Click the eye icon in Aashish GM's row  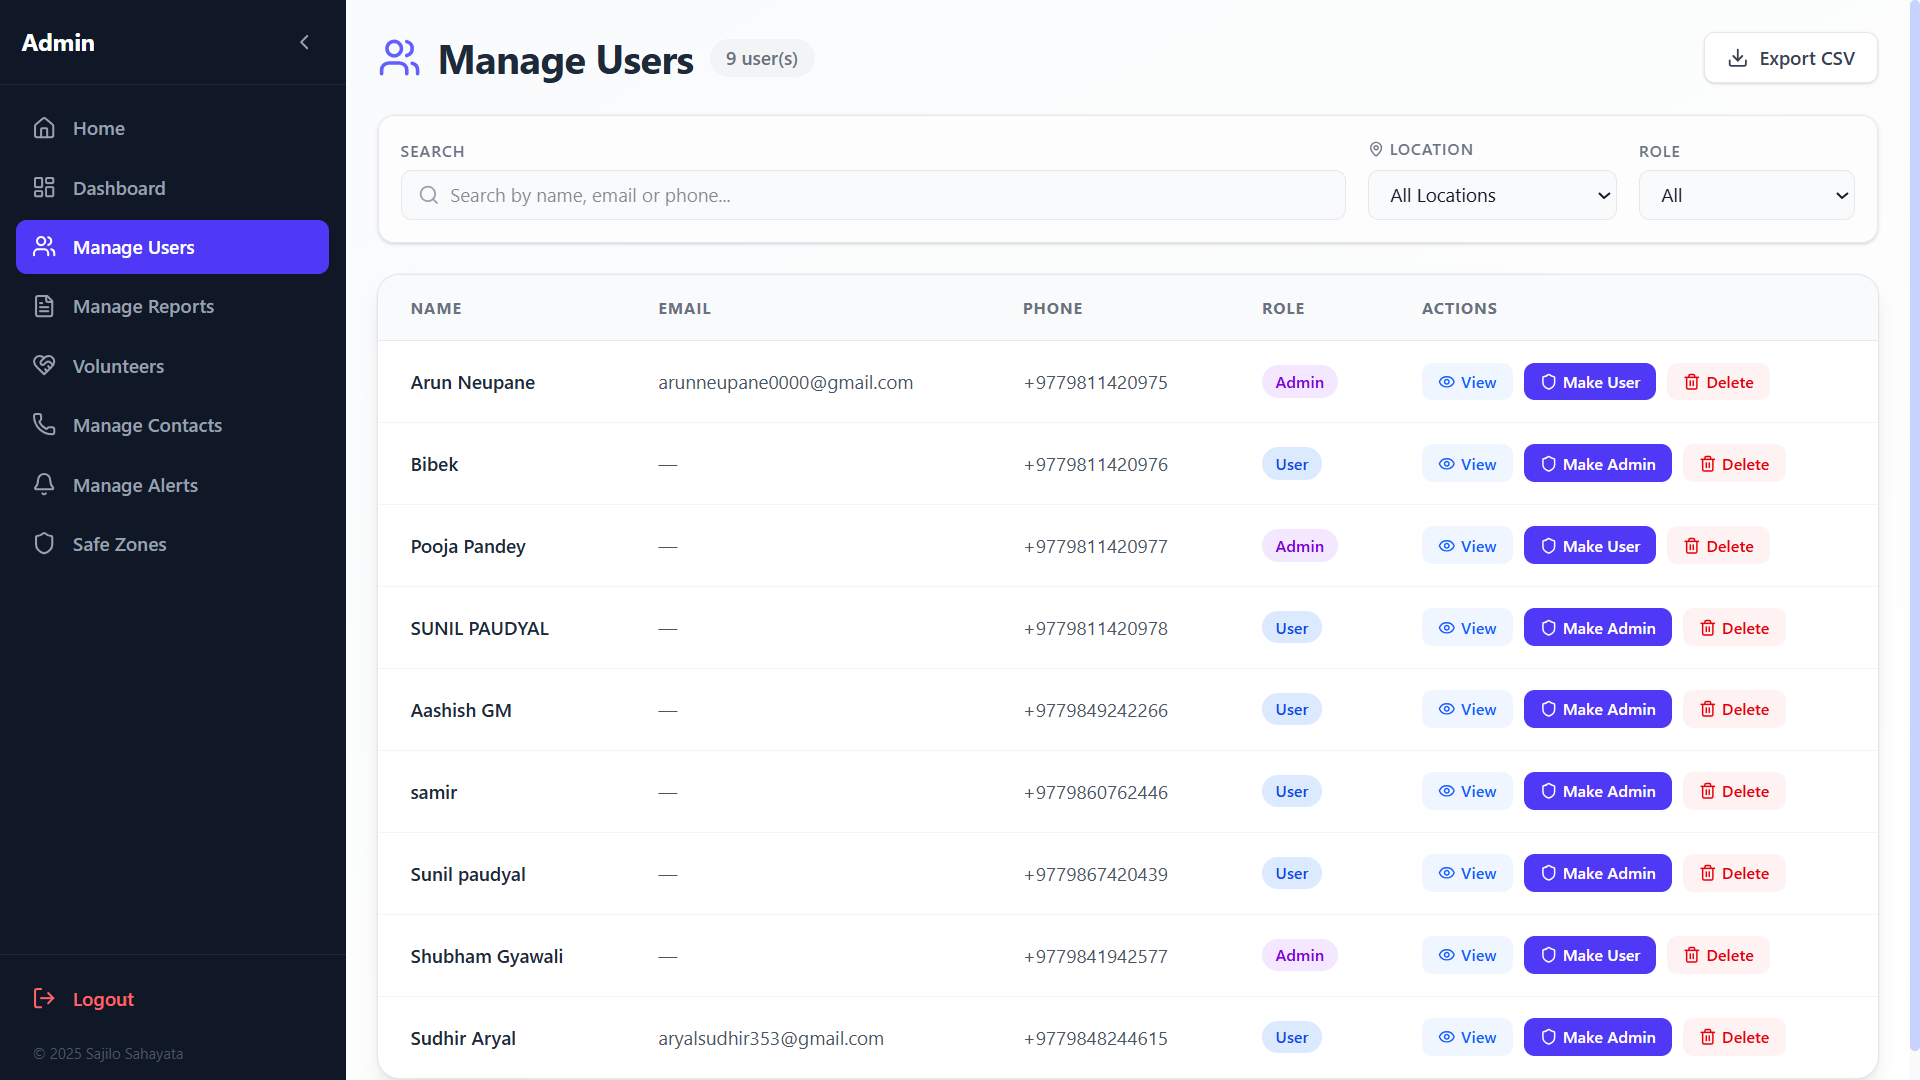point(1446,709)
